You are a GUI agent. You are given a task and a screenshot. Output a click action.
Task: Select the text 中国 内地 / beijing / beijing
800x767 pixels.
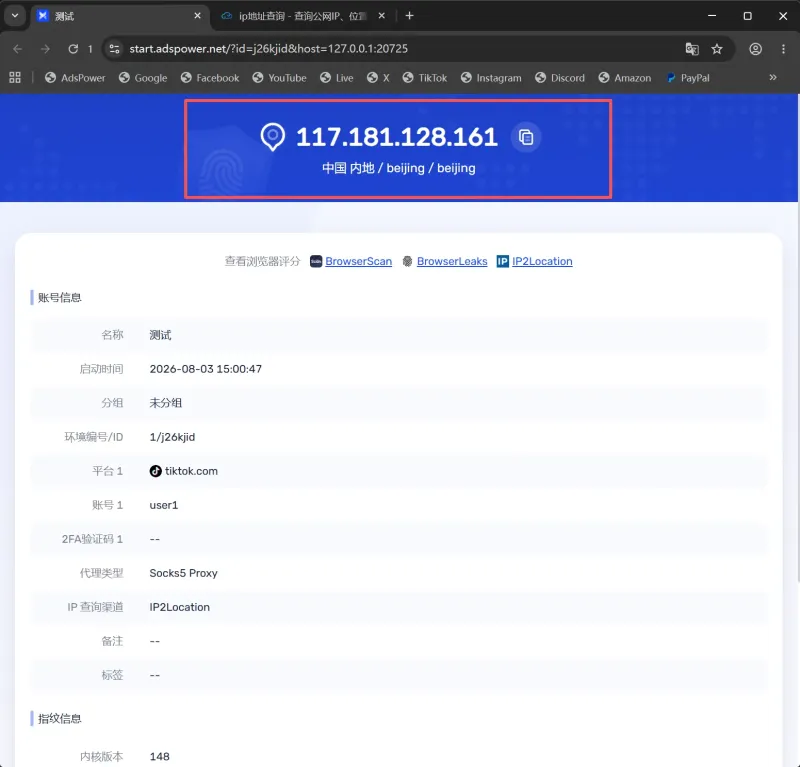pyautogui.click(x=398, y=168)
